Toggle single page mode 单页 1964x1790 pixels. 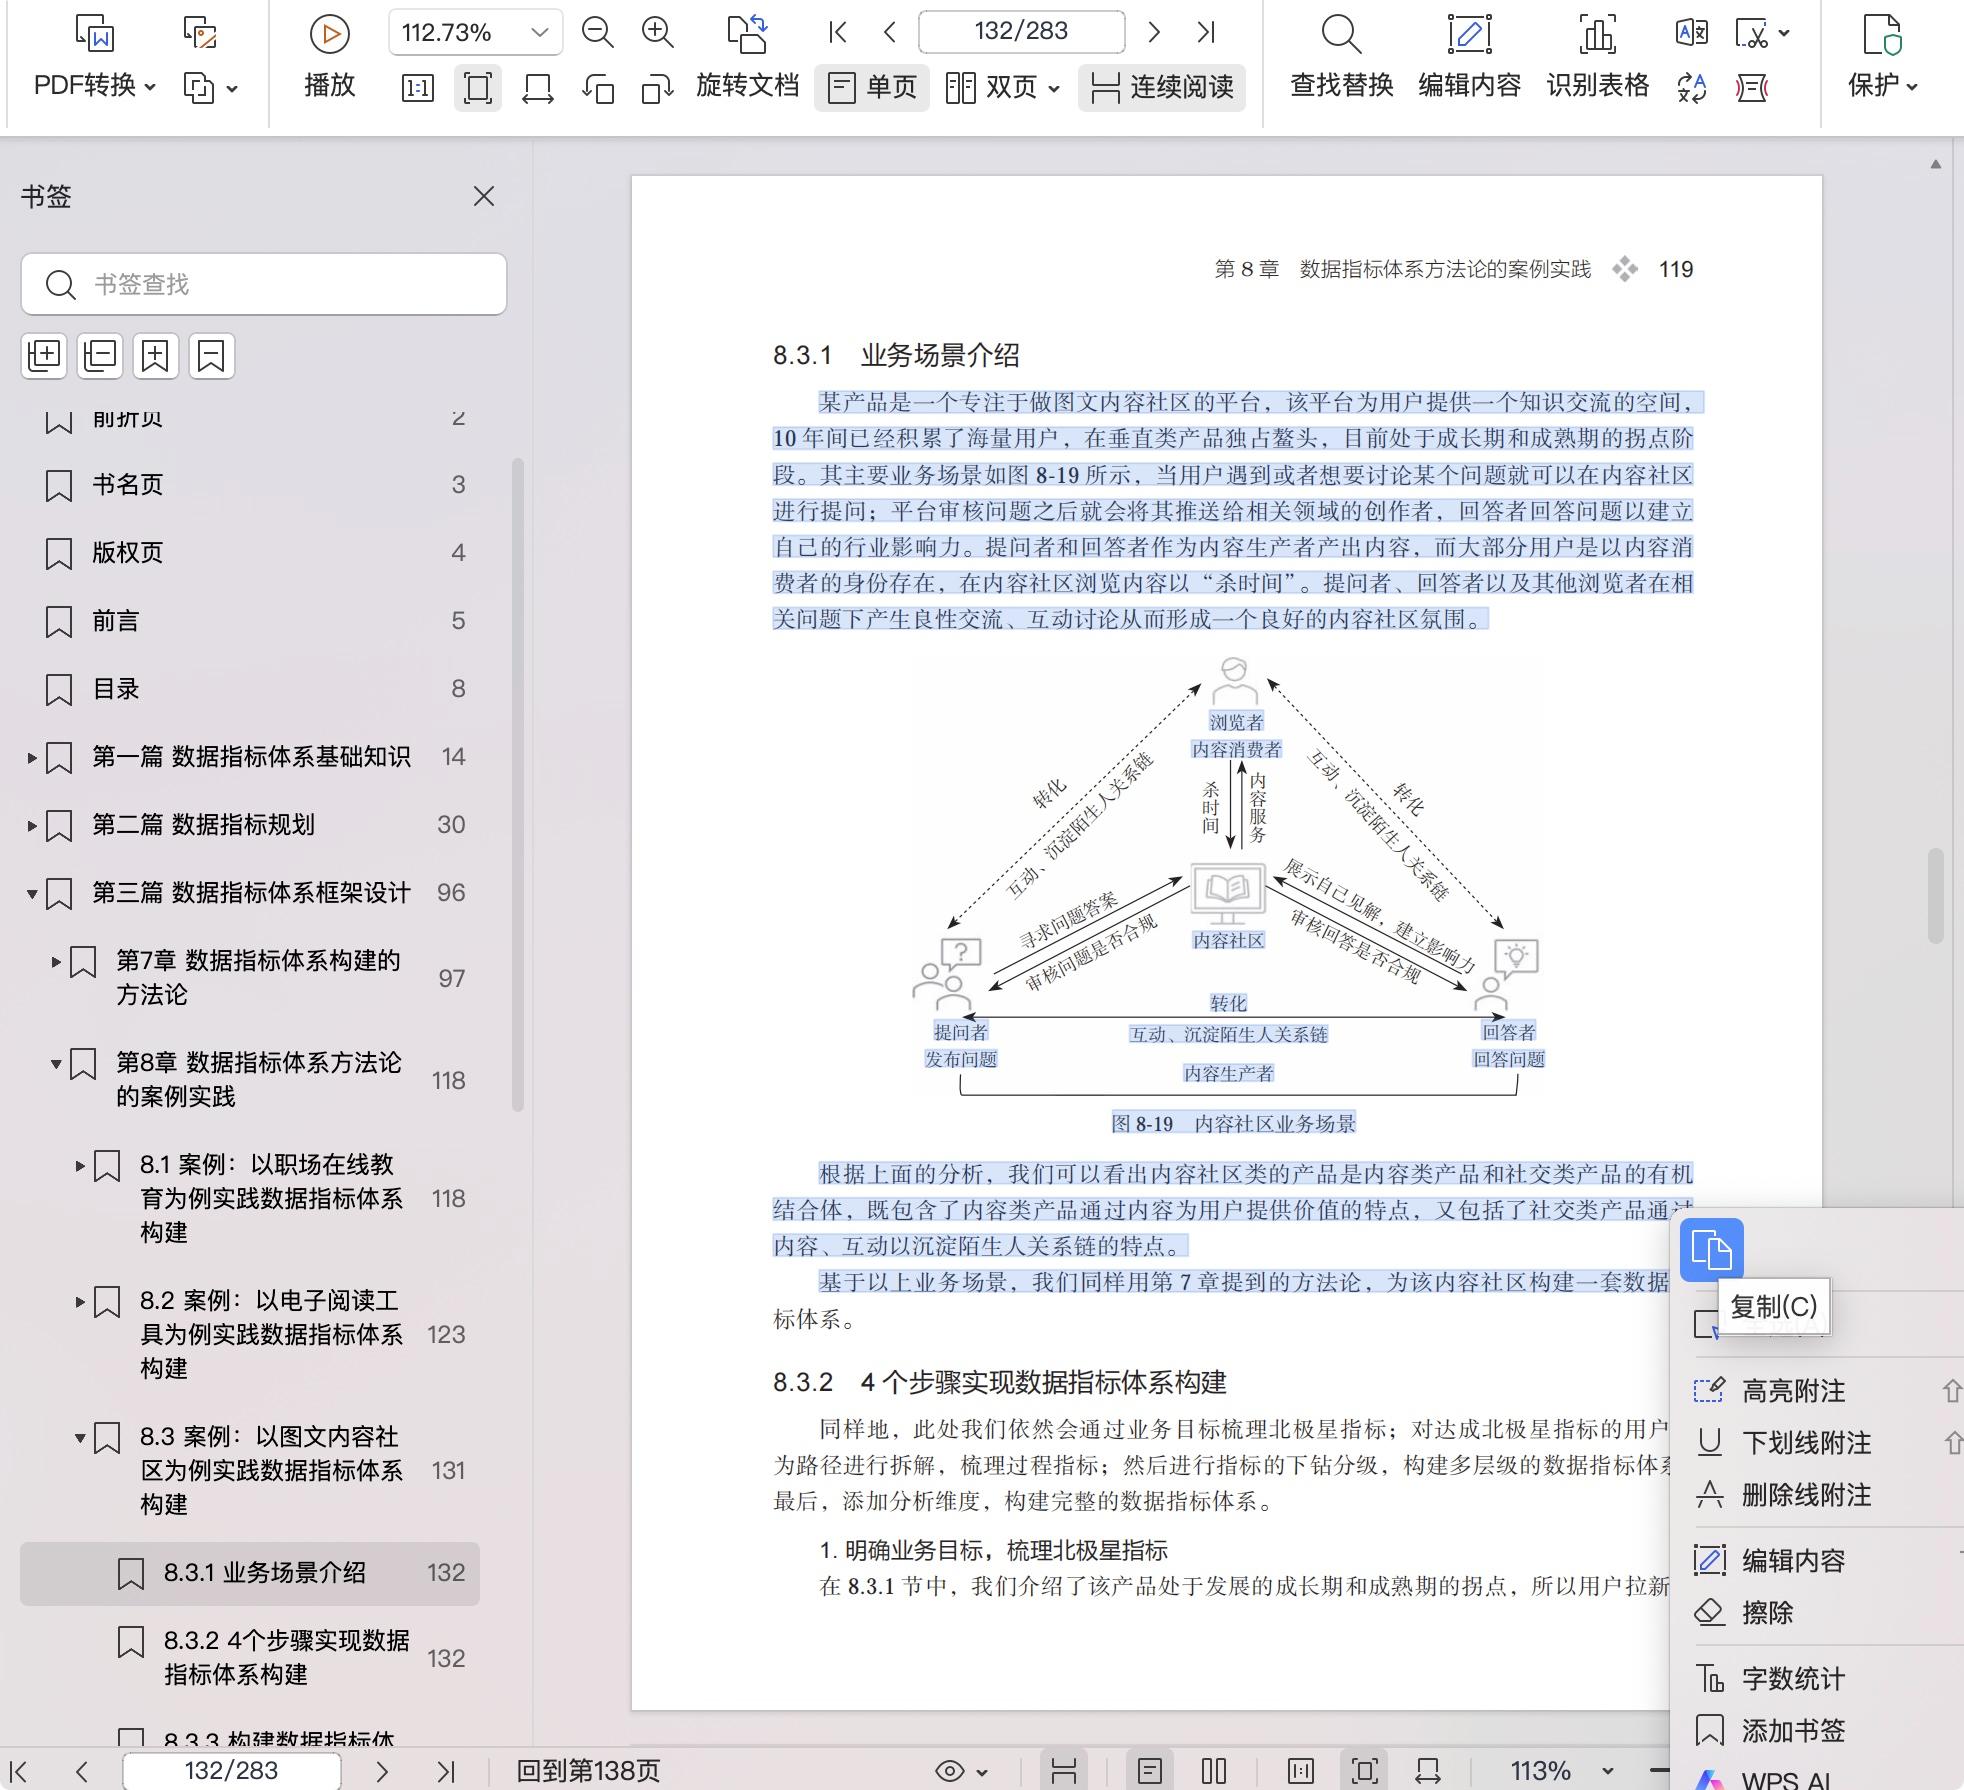point(872,87)
